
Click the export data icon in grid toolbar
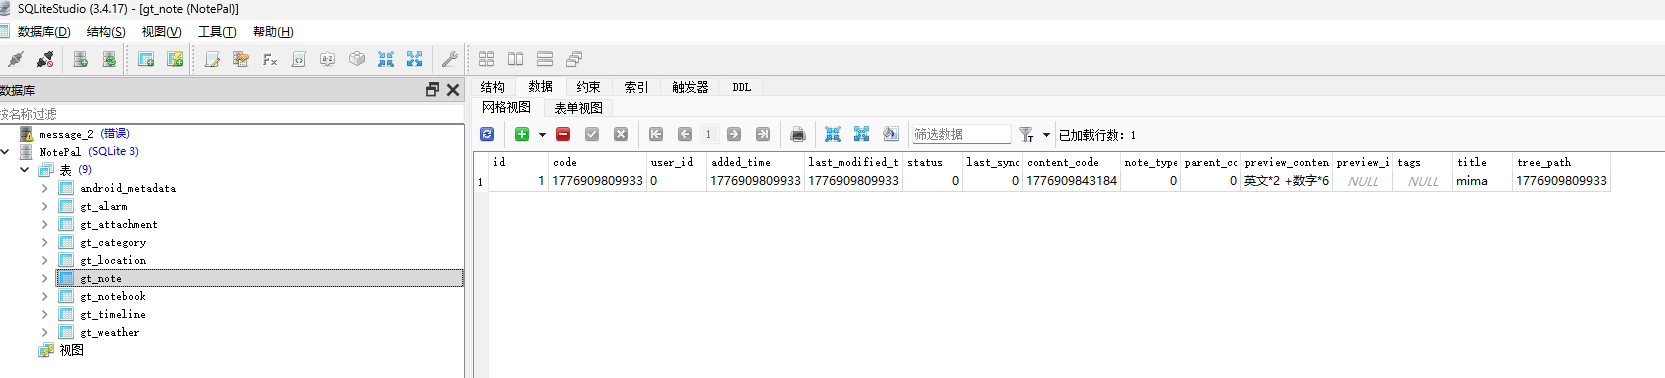pos(862,134)
